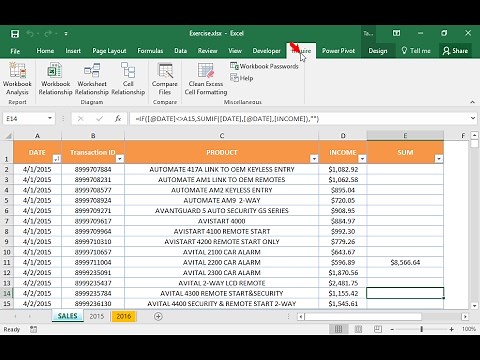Screen dimensions: 480x360
Task: Expand the formula bar chevron
Action: tap(473, 118)
